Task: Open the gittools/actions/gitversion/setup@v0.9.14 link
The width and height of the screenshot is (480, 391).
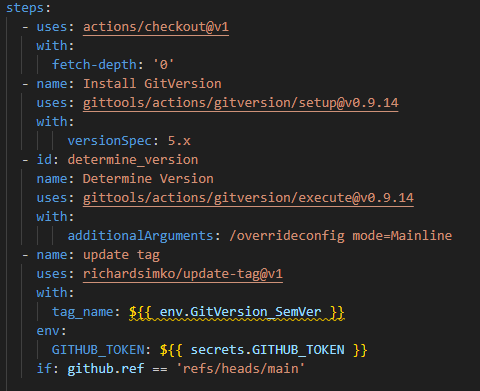Action: tap(241, 103)
